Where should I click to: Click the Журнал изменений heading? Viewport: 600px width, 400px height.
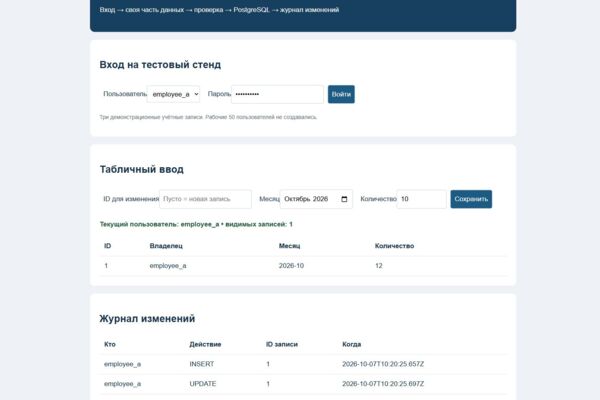[x=147, y=319]
